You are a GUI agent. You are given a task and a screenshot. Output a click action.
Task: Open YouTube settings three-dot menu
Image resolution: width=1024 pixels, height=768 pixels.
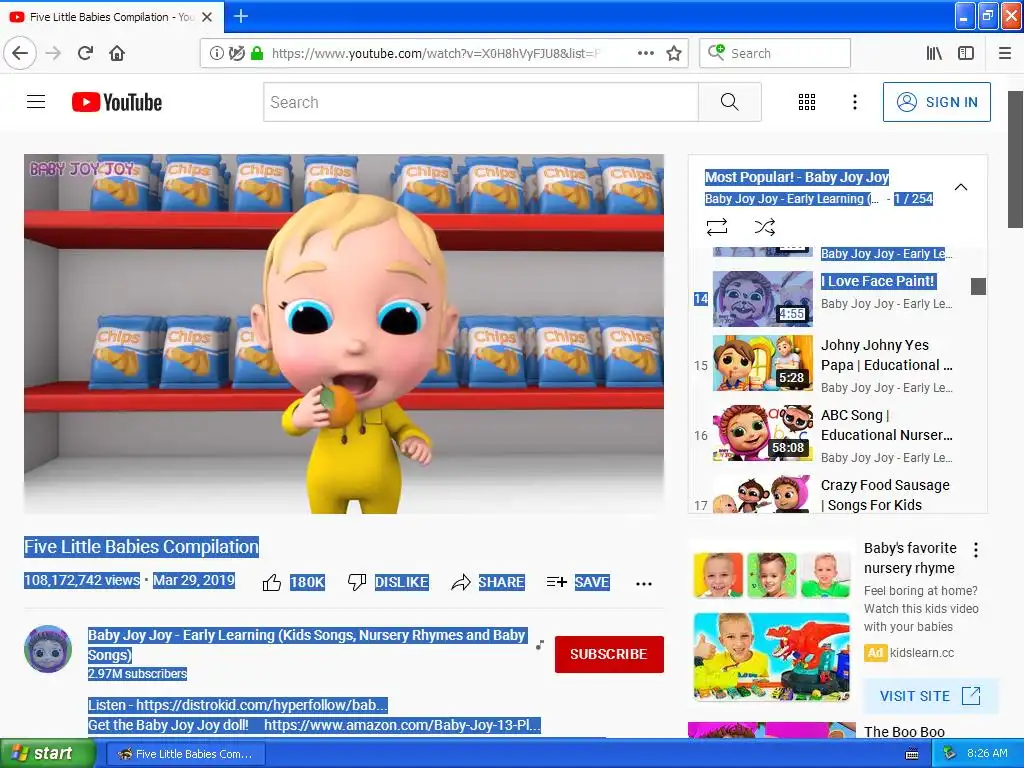(x=854, y=102)
